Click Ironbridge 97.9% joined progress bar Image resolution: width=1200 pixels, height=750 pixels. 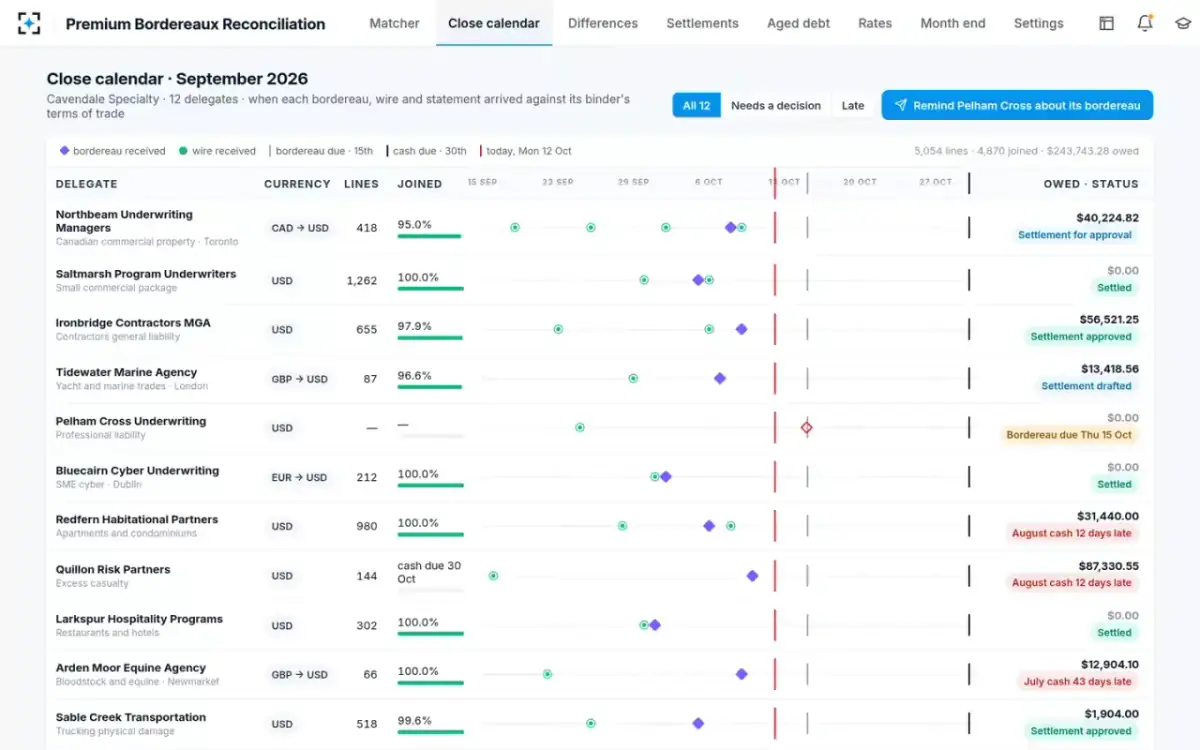click(430, 338)
